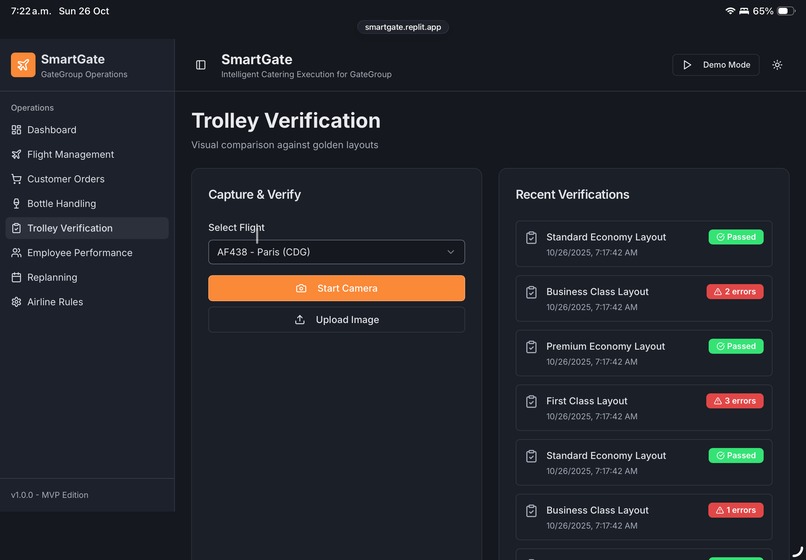The height and width of the screenshot is (560, 806).
Task: Click the time 7:22 a.m. in status bar
Action: pos(31,11)
